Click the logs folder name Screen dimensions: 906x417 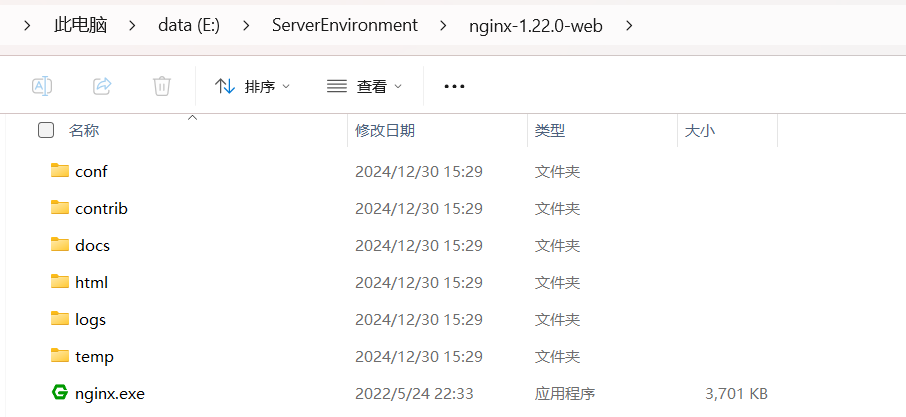[x=91, y=319]
